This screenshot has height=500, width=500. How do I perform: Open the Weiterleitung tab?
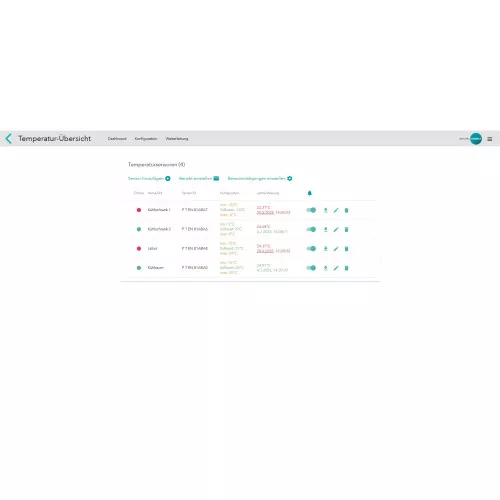tap(177, 139)
